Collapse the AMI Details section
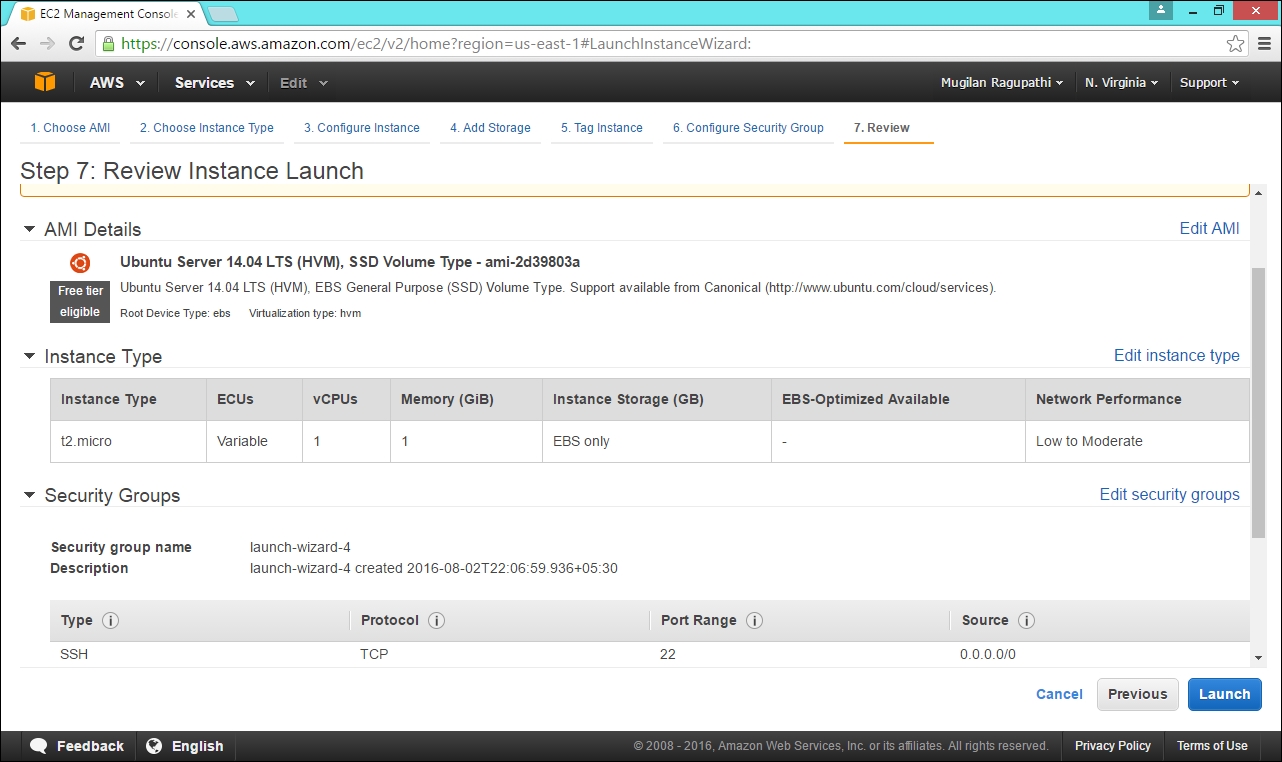Image resolution: width=1282 pixels, height=762 pixels. point(29,229)
